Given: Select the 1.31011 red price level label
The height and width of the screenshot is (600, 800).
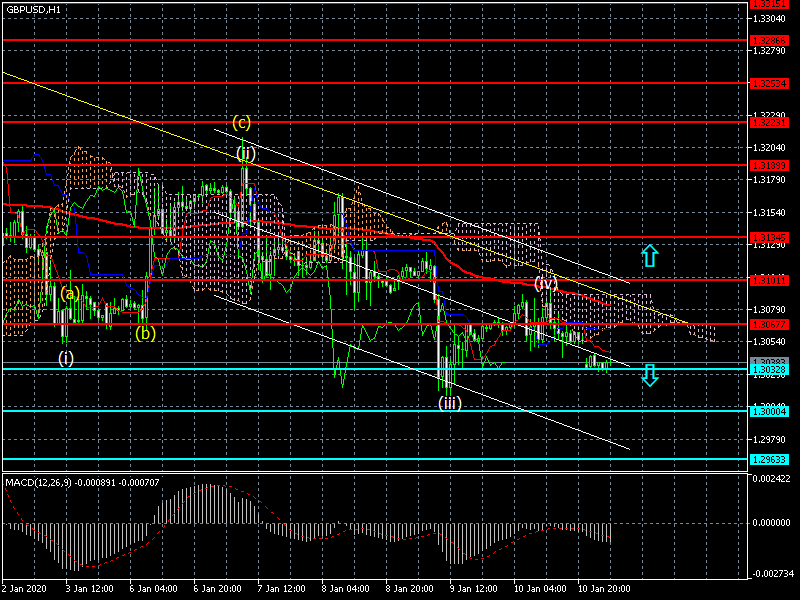Looking at the screenshot, I should point(769,280).
